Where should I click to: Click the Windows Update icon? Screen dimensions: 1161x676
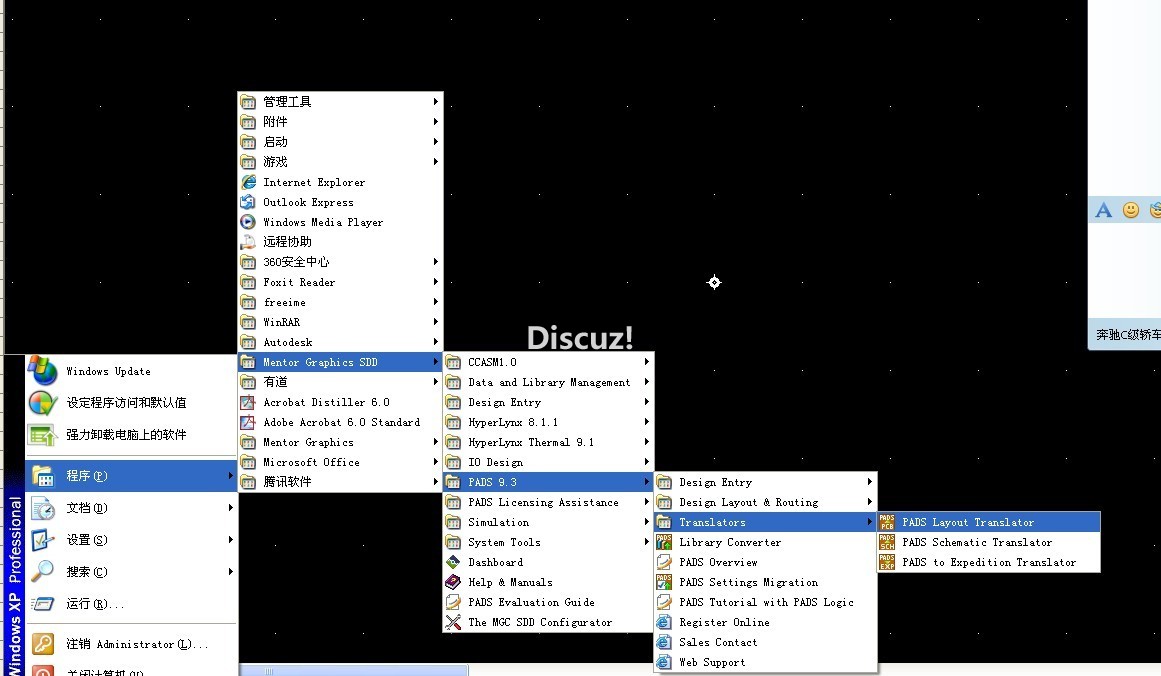(x=43, y=371)
